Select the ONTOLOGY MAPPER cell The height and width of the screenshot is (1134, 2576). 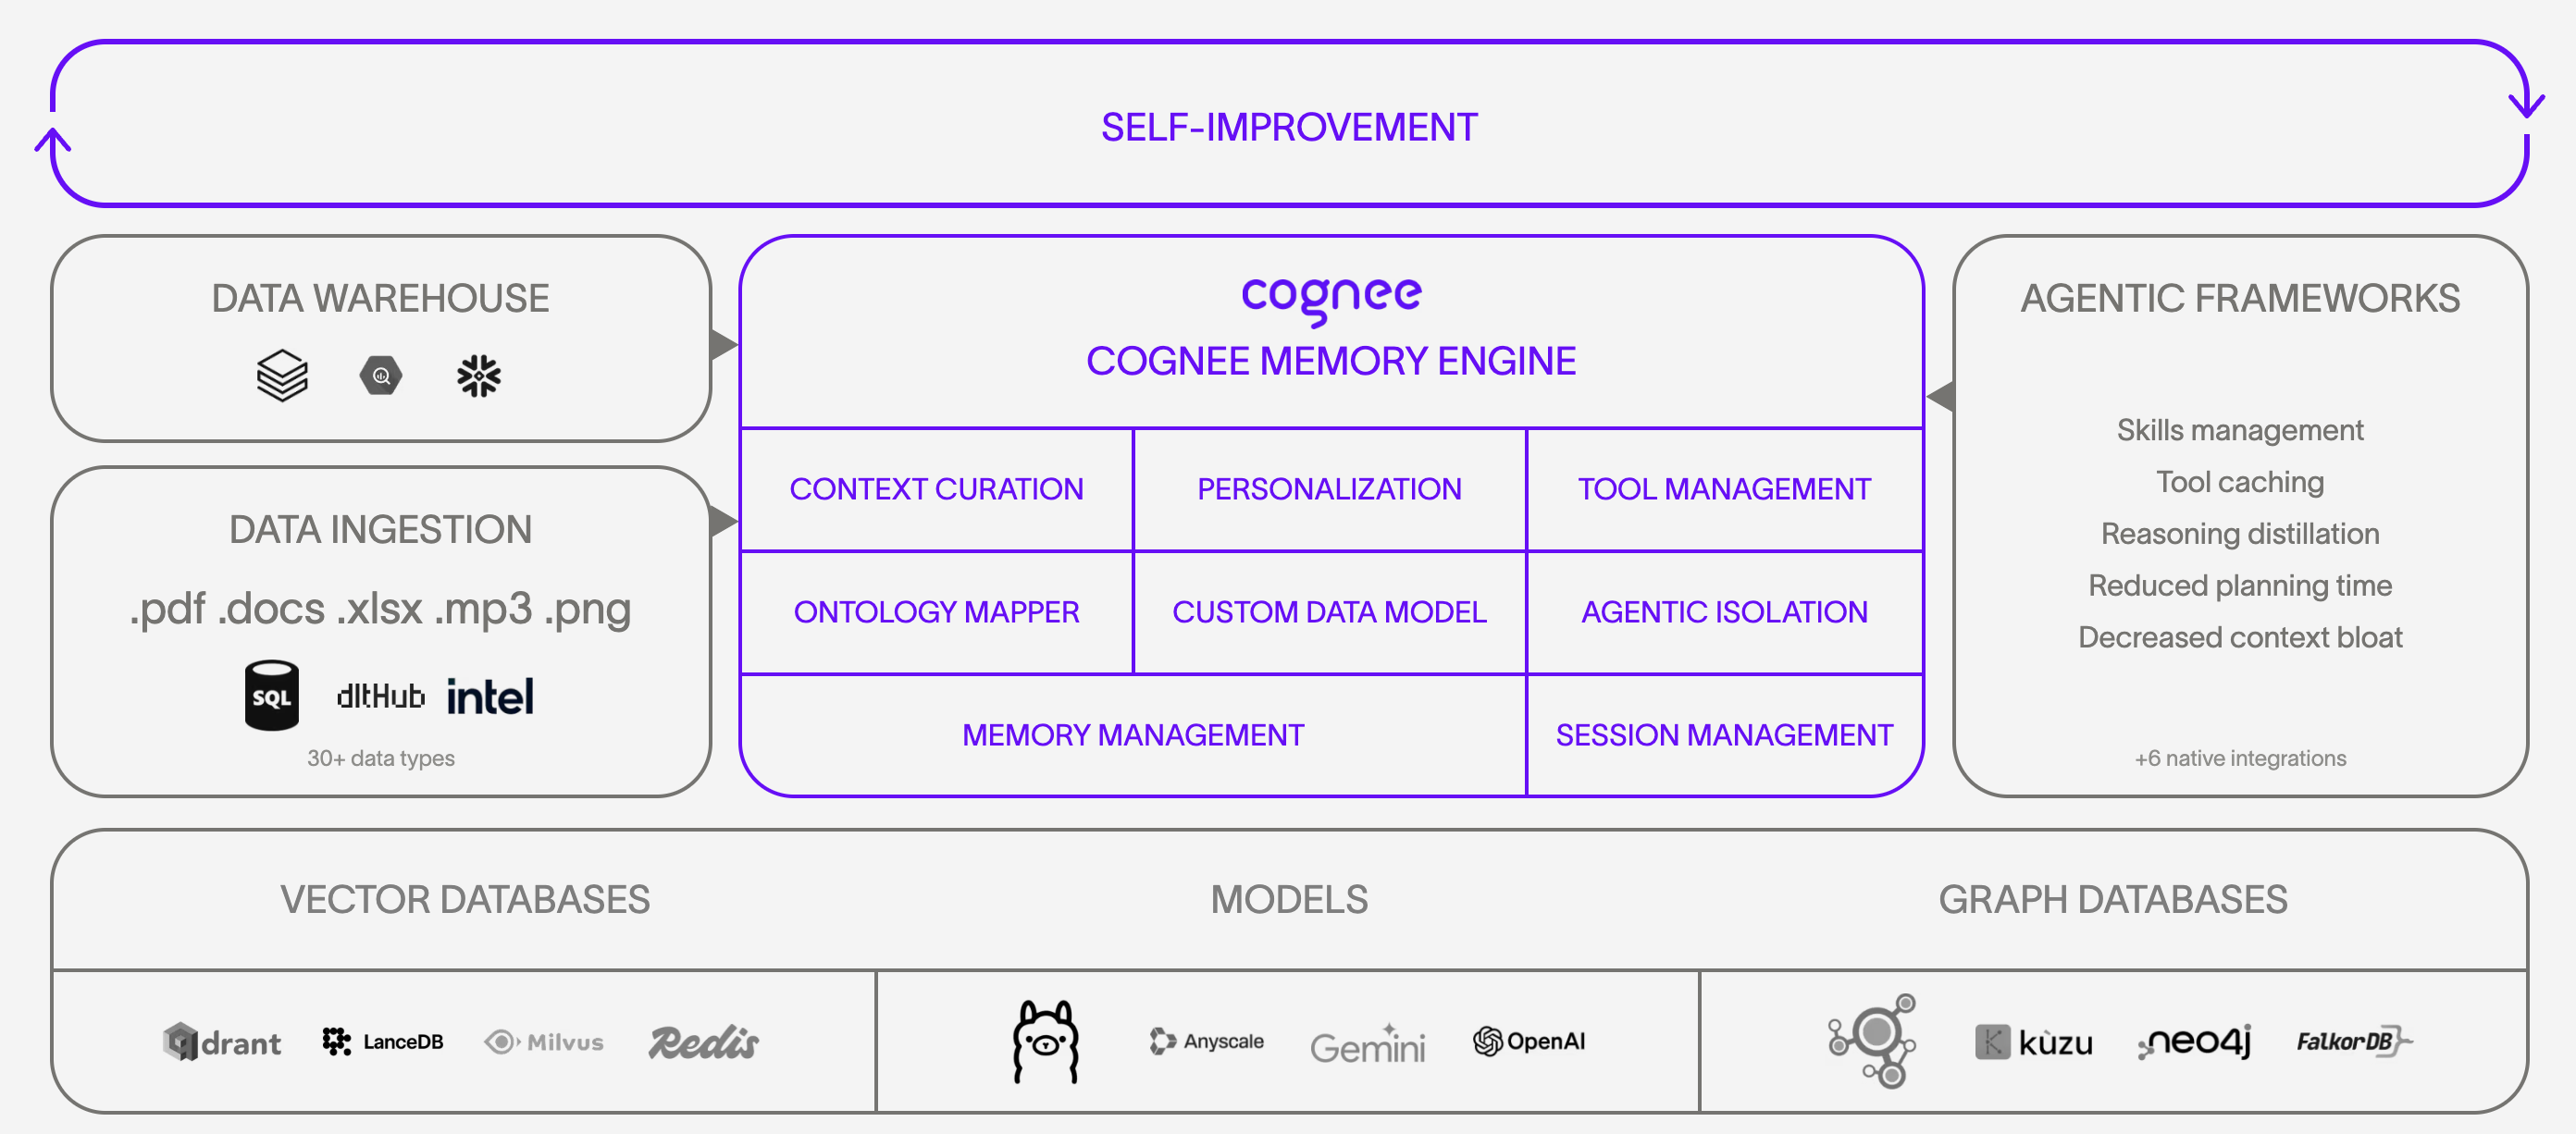pos(936,612)
